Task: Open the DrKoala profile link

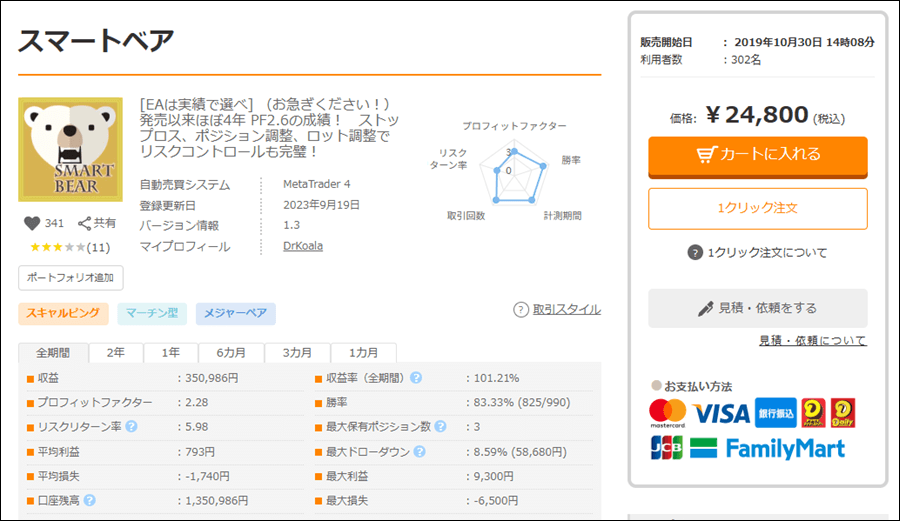Action: point(302,246)
